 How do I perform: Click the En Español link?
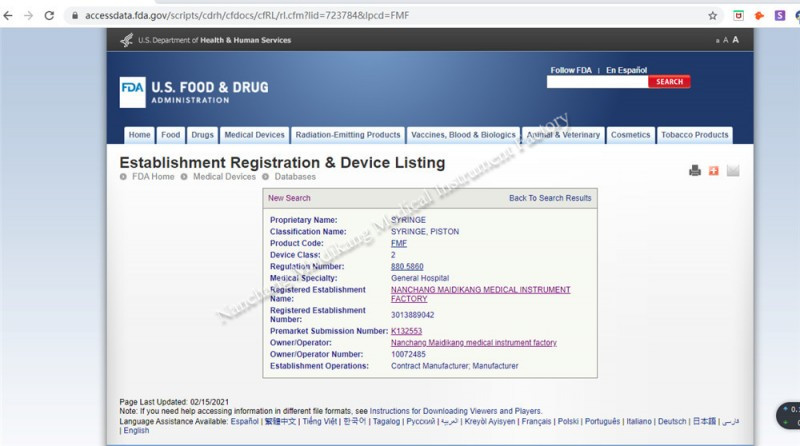tap(627, 70)
